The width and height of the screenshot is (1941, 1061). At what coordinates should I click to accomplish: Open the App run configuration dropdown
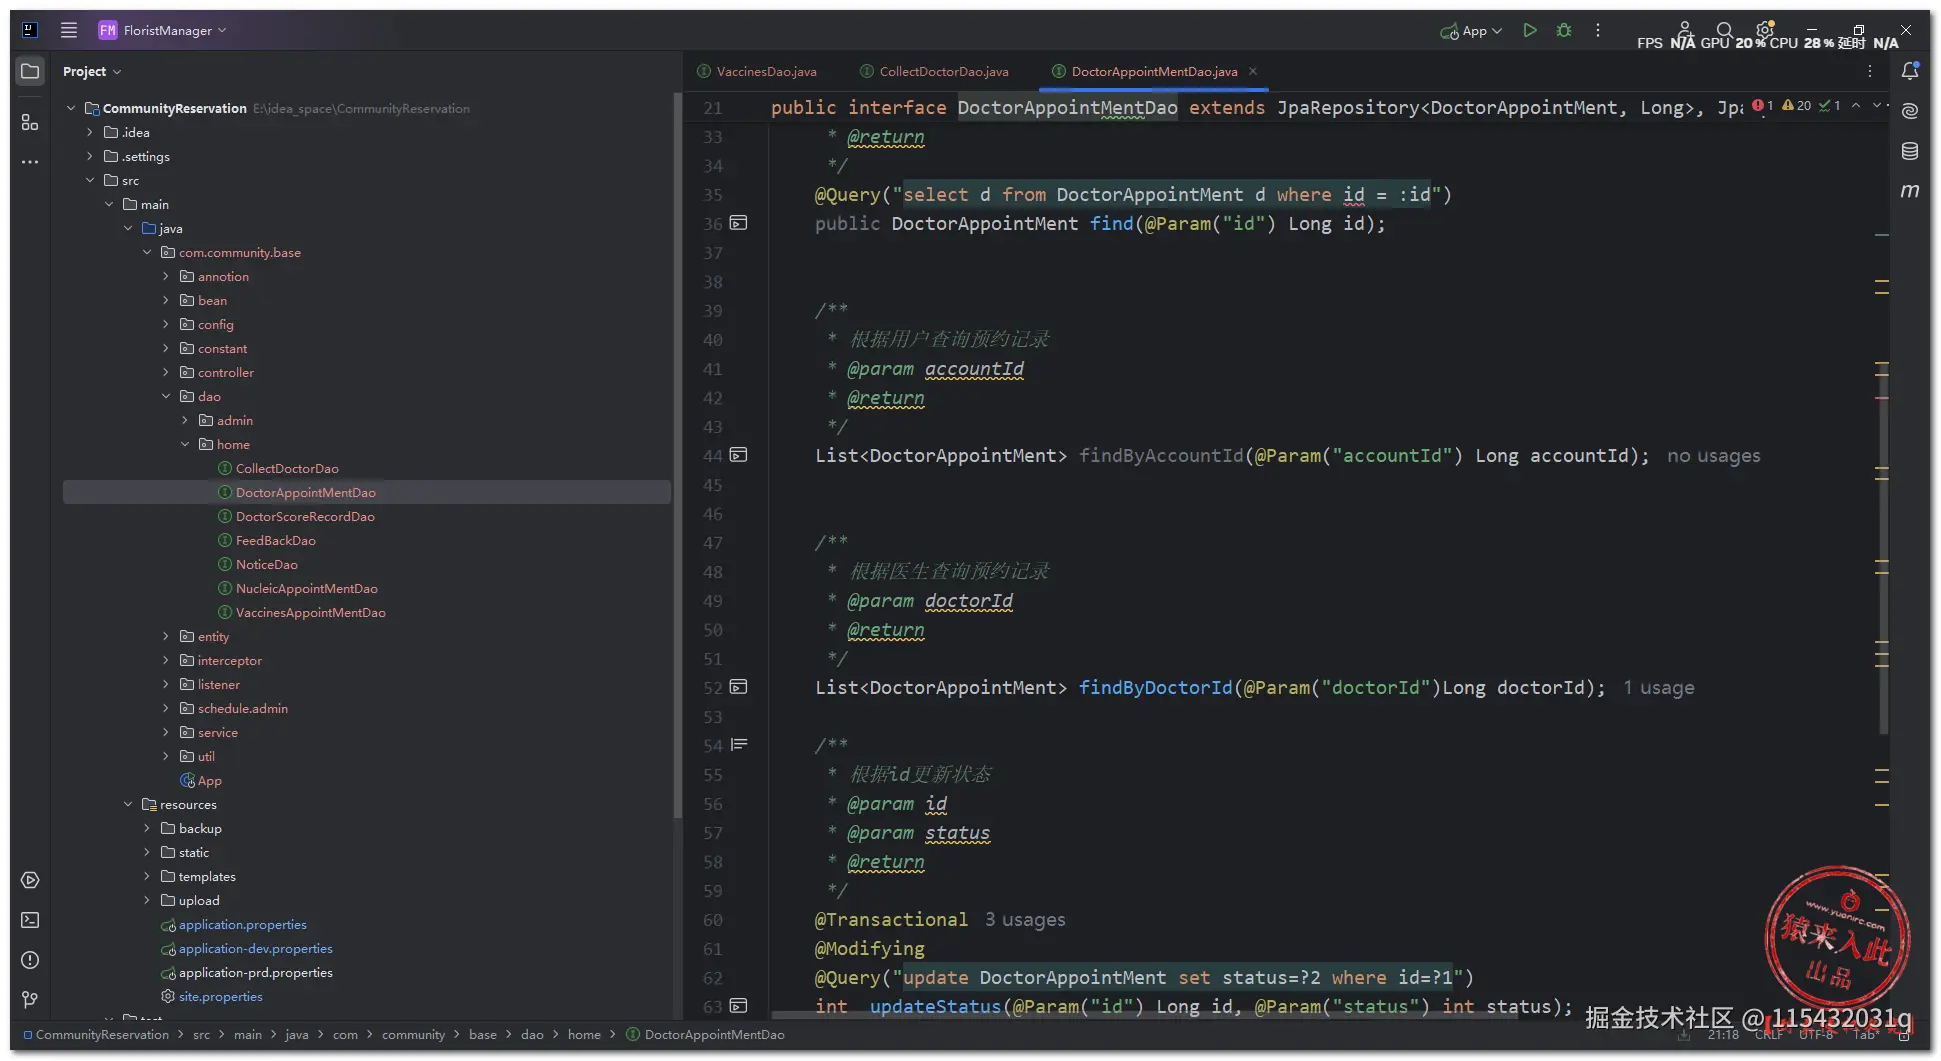pos(1471,31)
